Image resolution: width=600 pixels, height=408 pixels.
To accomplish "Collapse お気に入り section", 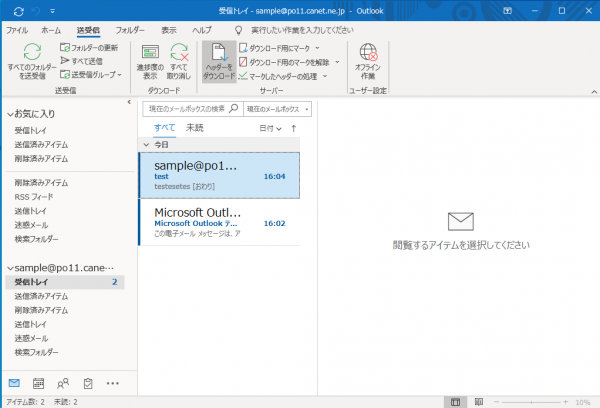I will 10,114.
